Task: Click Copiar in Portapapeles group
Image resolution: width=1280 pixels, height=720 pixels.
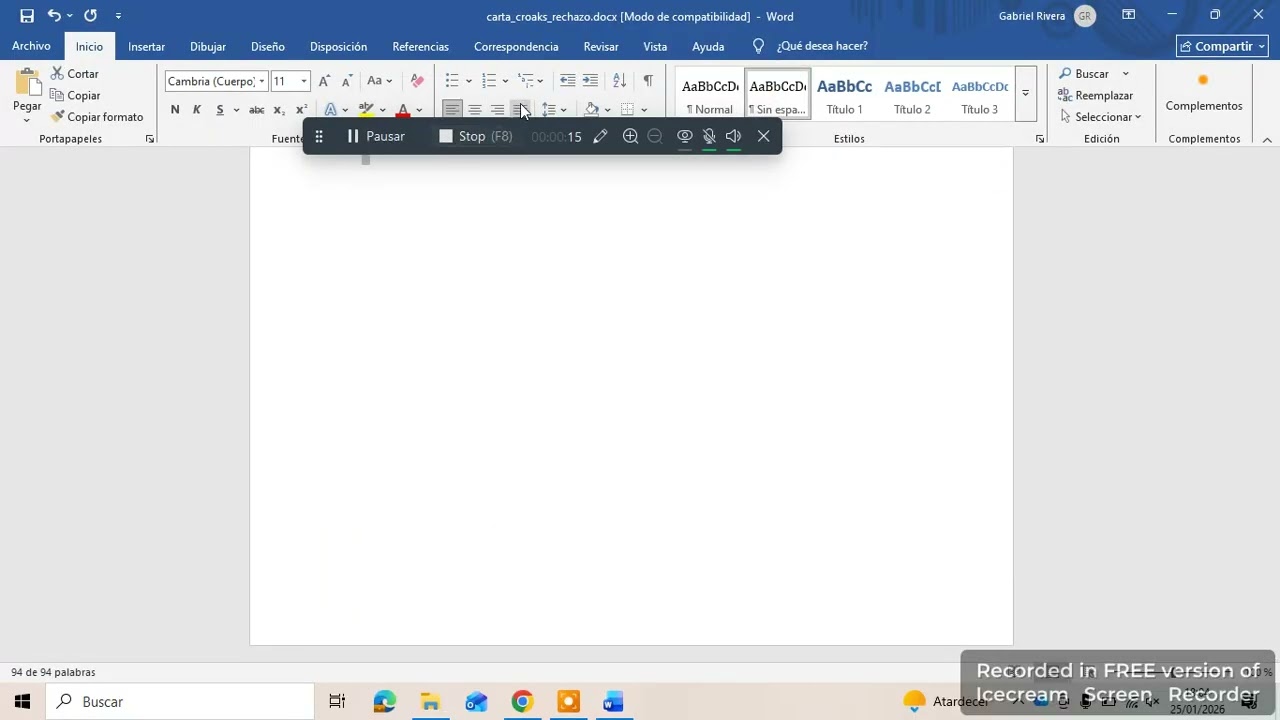Action: 75,95
